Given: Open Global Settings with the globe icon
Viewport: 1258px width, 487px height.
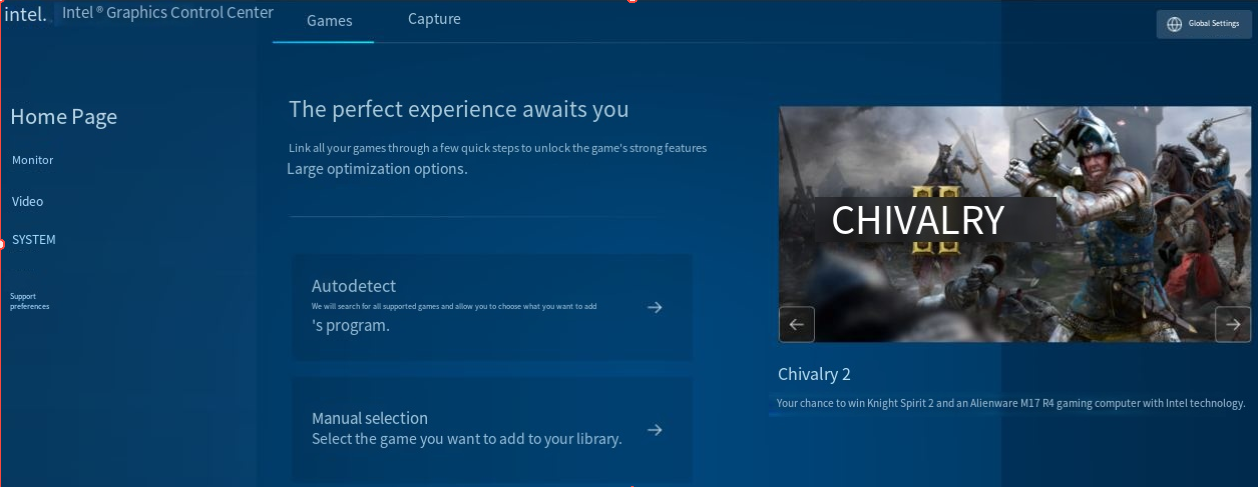Looking at the screenshot, I should click(x=1174, y=24).
